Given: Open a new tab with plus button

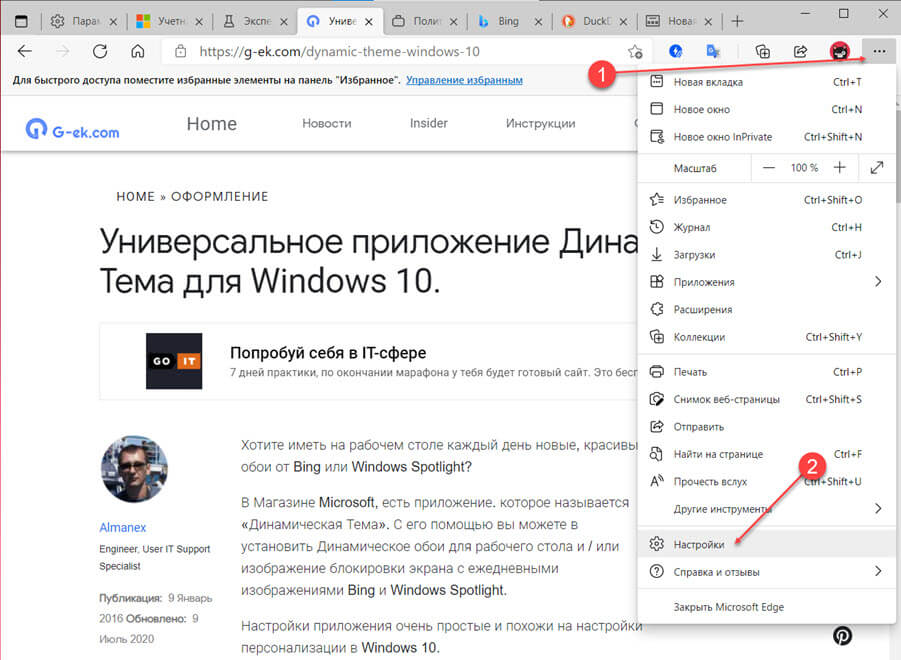Looking at the screenshot, I should [x=737, y=22].
